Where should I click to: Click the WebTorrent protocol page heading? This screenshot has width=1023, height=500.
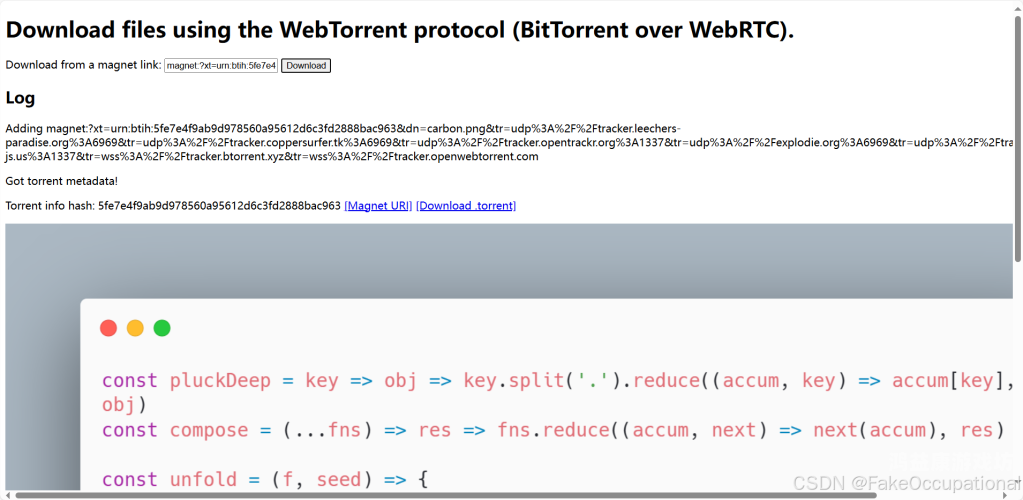coord(400,29)
